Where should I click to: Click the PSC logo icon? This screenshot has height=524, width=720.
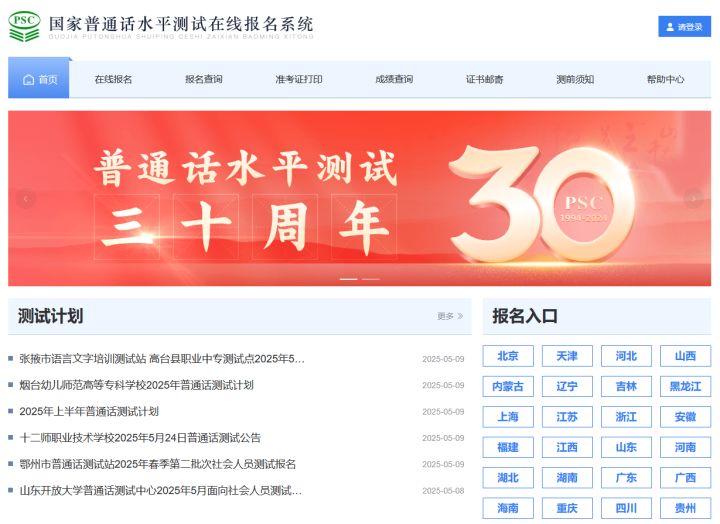coord(24,27)
